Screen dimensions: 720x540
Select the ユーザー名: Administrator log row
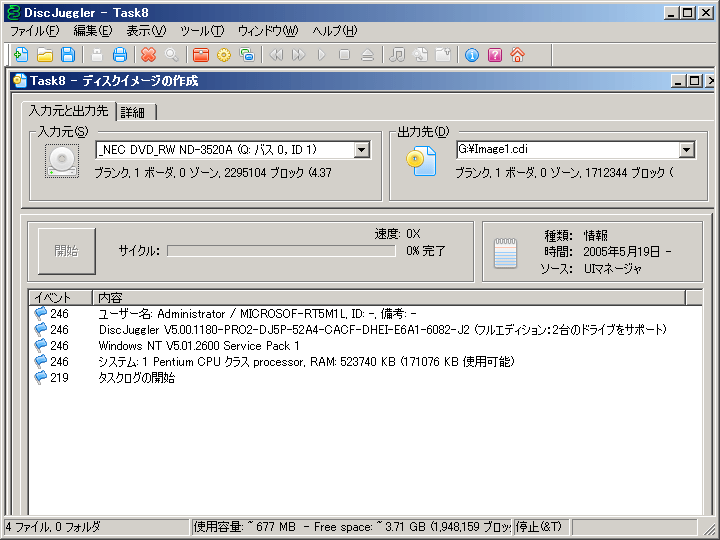[x=365, y=314]
